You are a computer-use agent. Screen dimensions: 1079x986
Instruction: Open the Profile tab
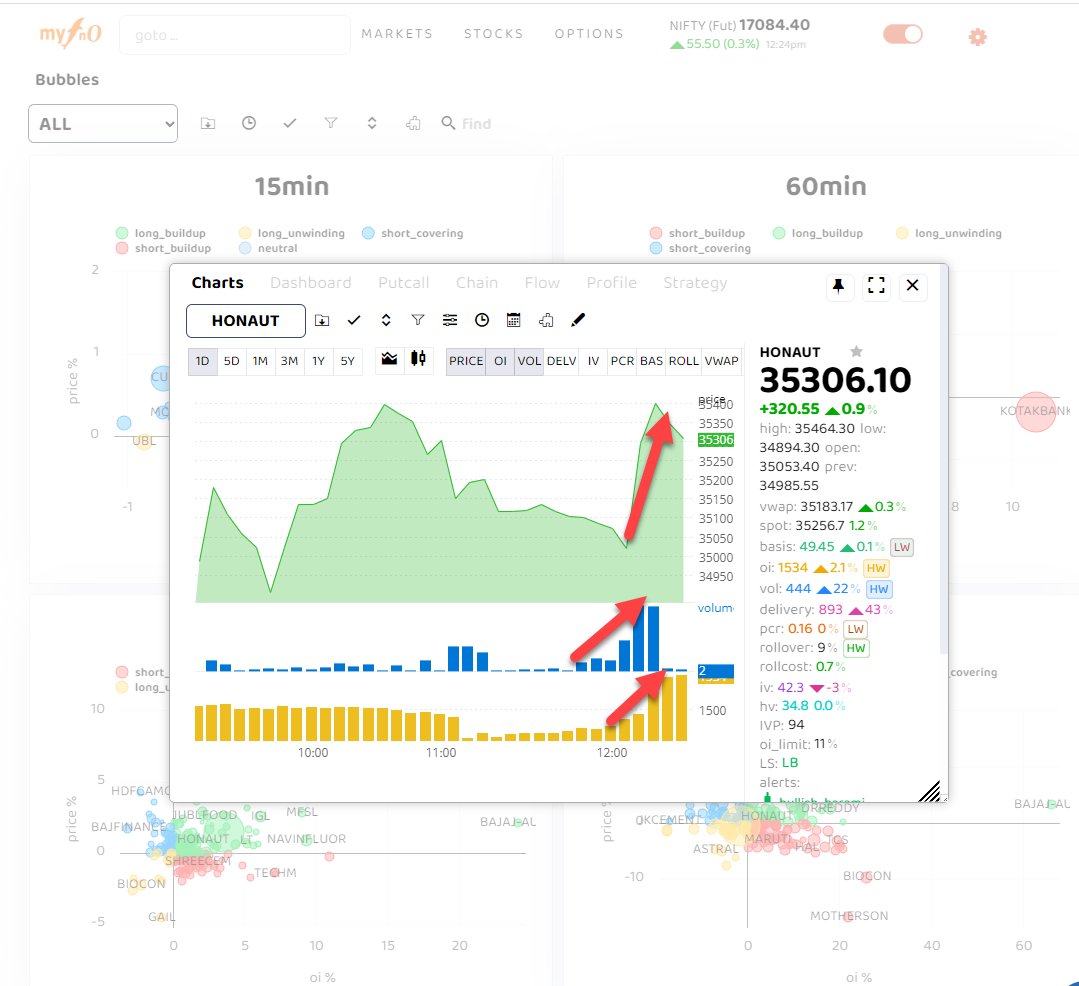click(x=612, y=283)
